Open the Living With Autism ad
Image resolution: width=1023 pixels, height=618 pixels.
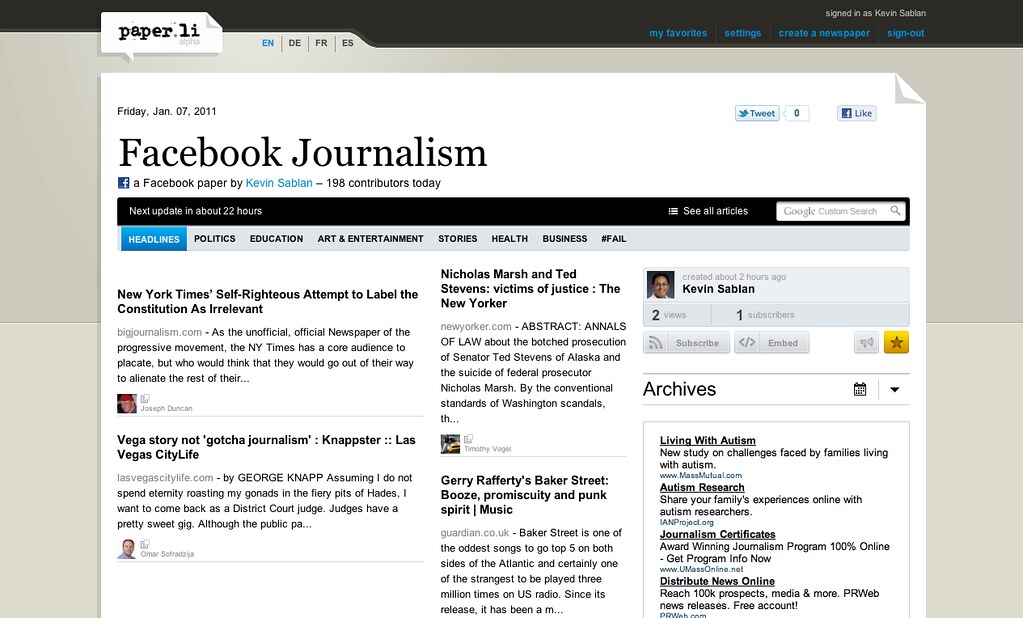tap(708, 440)
